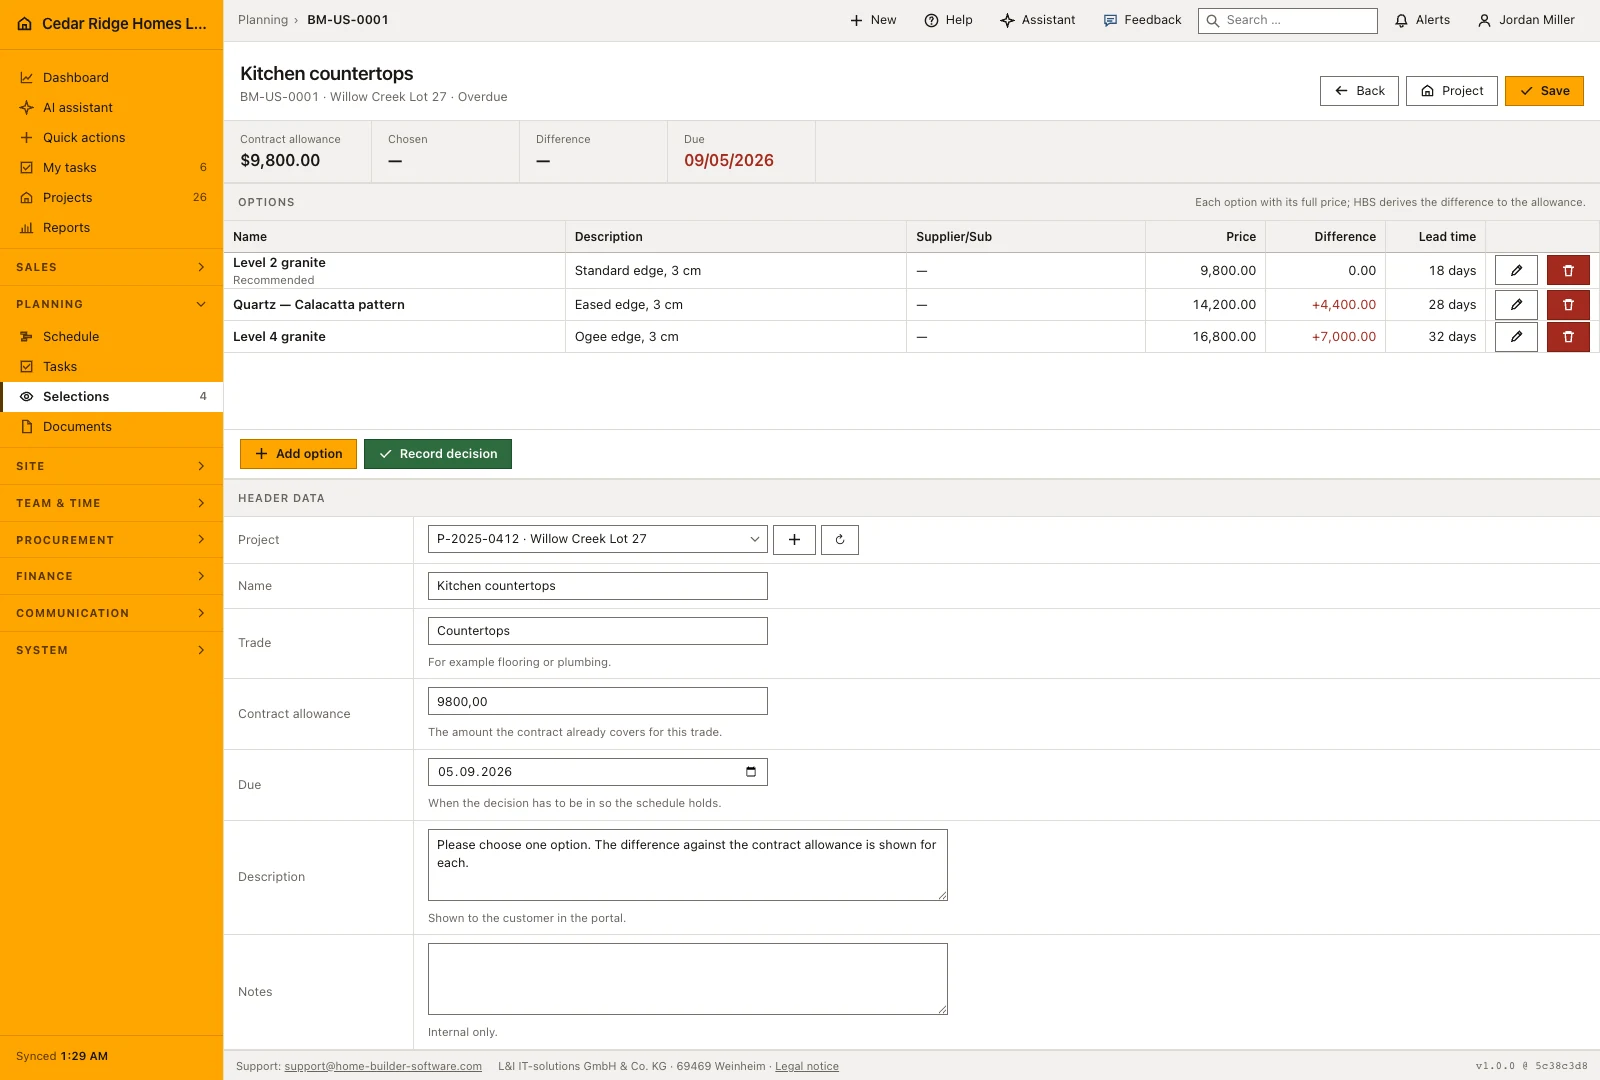1600x1080 pixels.
Task: Open Help from the top bar
Action: 948,20
